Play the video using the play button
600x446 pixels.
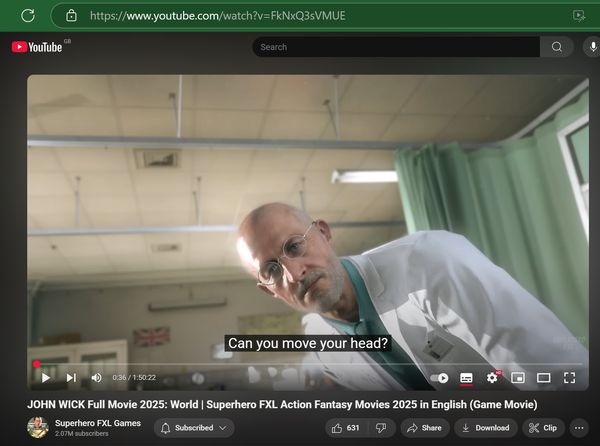point(46,378)
